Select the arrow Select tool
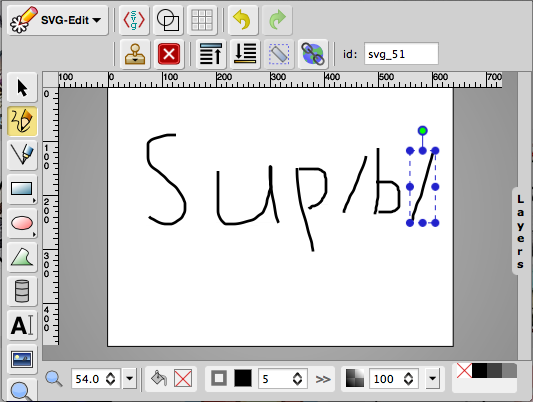 [x=22, y=88]
